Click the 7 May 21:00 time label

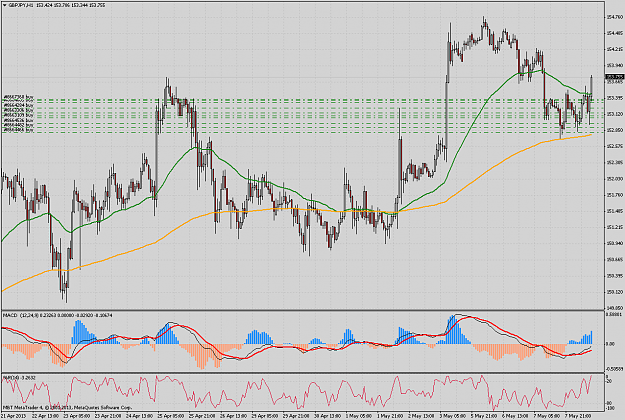coord(578,416)
